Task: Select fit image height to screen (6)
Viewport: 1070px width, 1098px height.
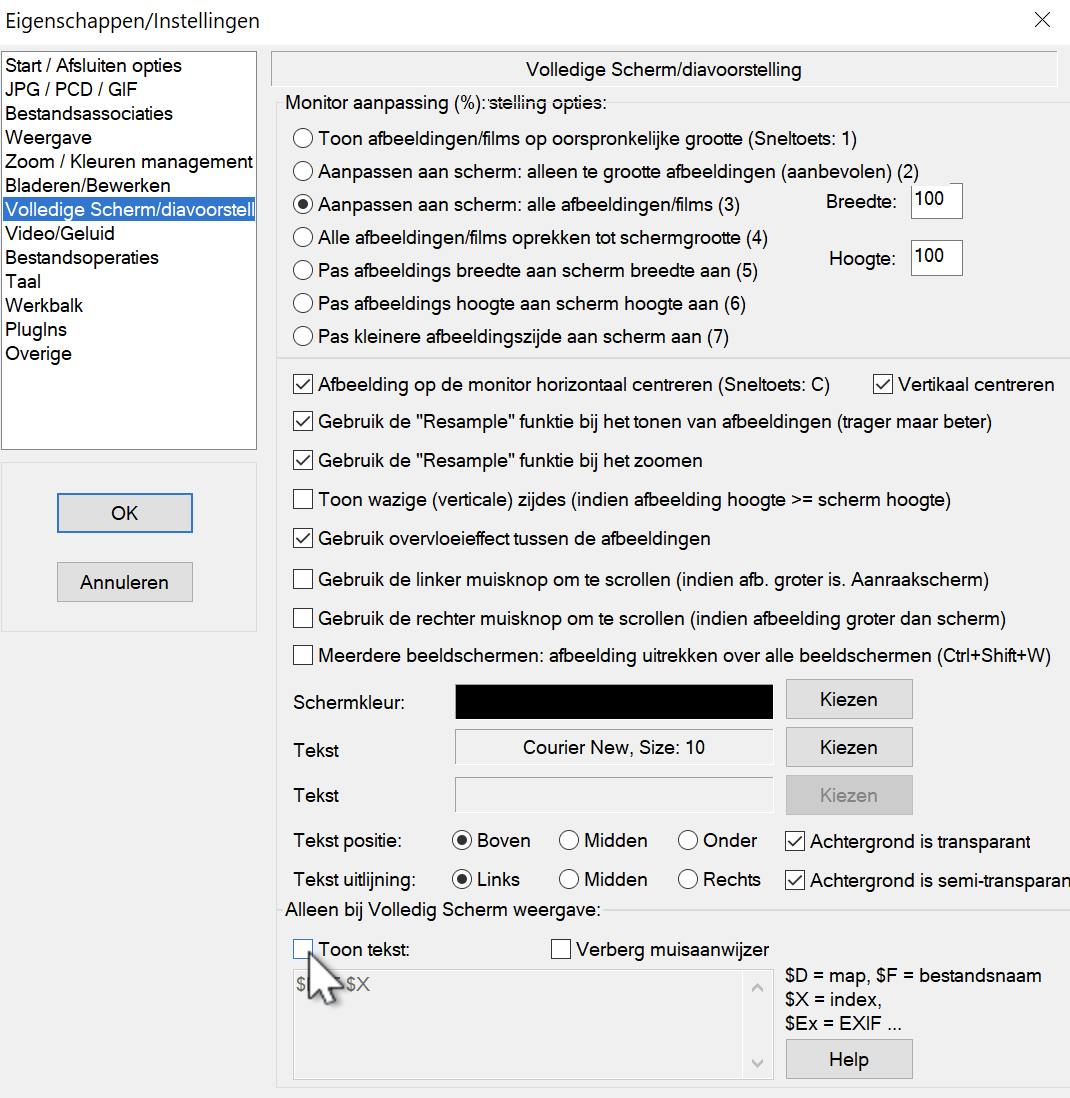Action: (303, 303)
